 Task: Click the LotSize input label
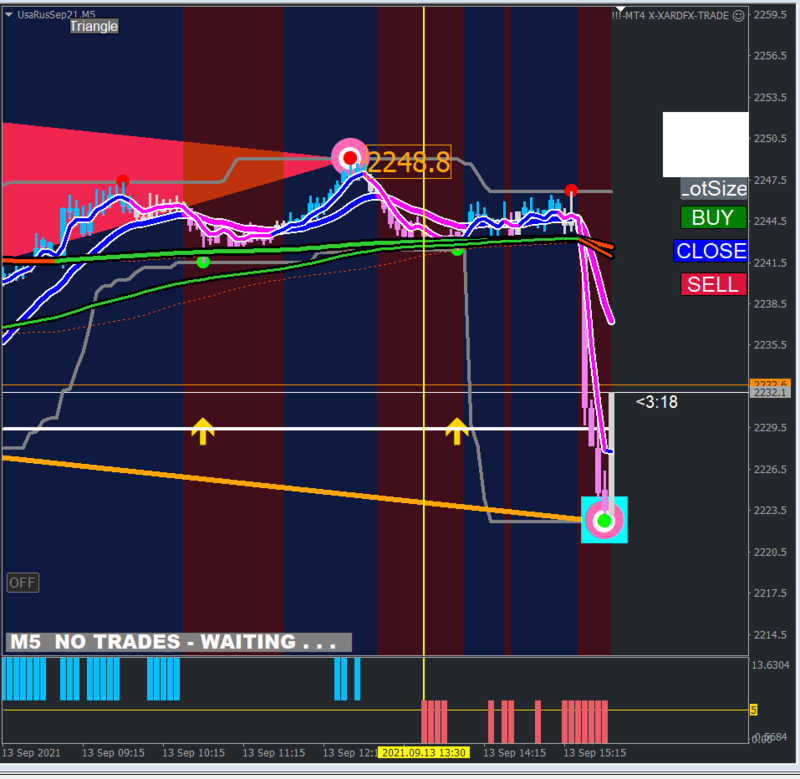714,189
